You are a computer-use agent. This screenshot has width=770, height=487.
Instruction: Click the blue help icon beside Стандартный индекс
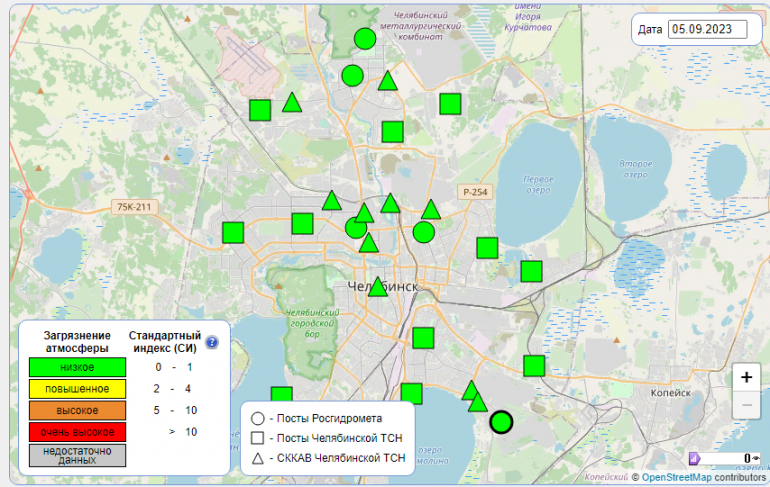[212, 342]
